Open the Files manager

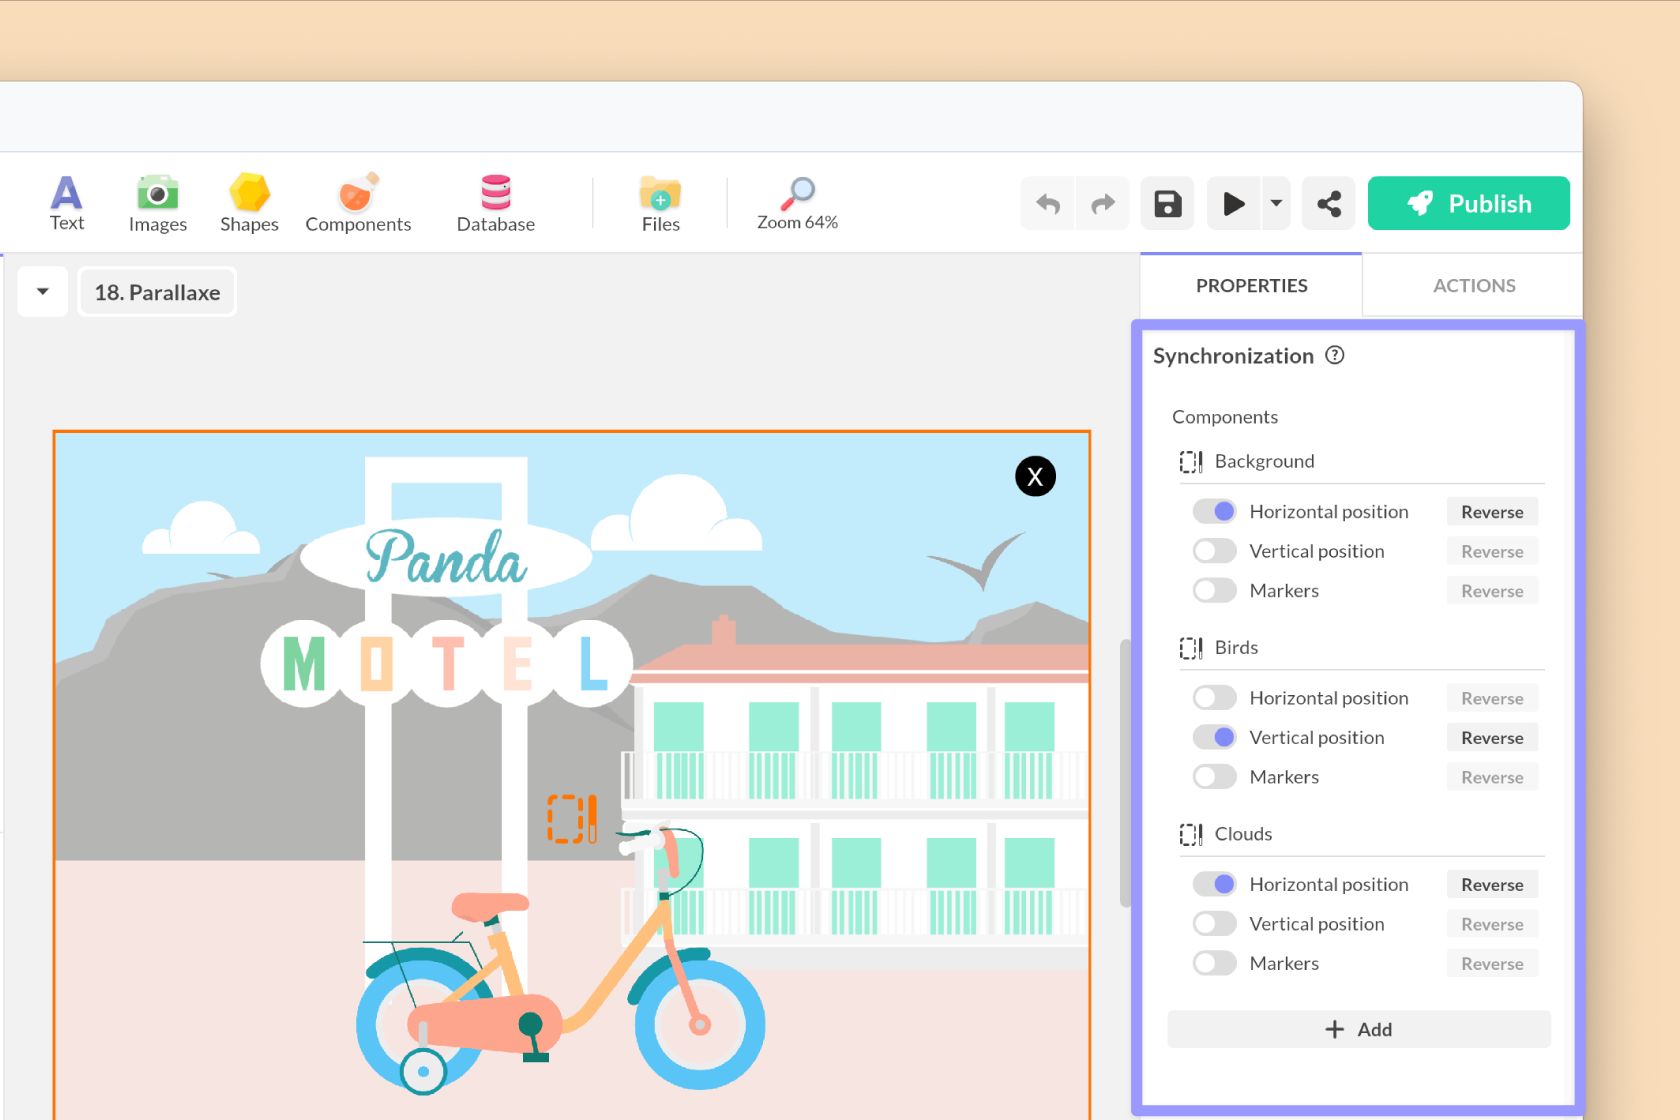[660, 203]
